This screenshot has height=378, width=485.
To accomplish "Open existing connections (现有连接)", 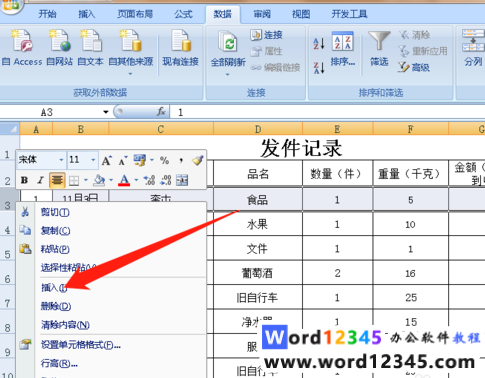I will (x=180, y=48).
